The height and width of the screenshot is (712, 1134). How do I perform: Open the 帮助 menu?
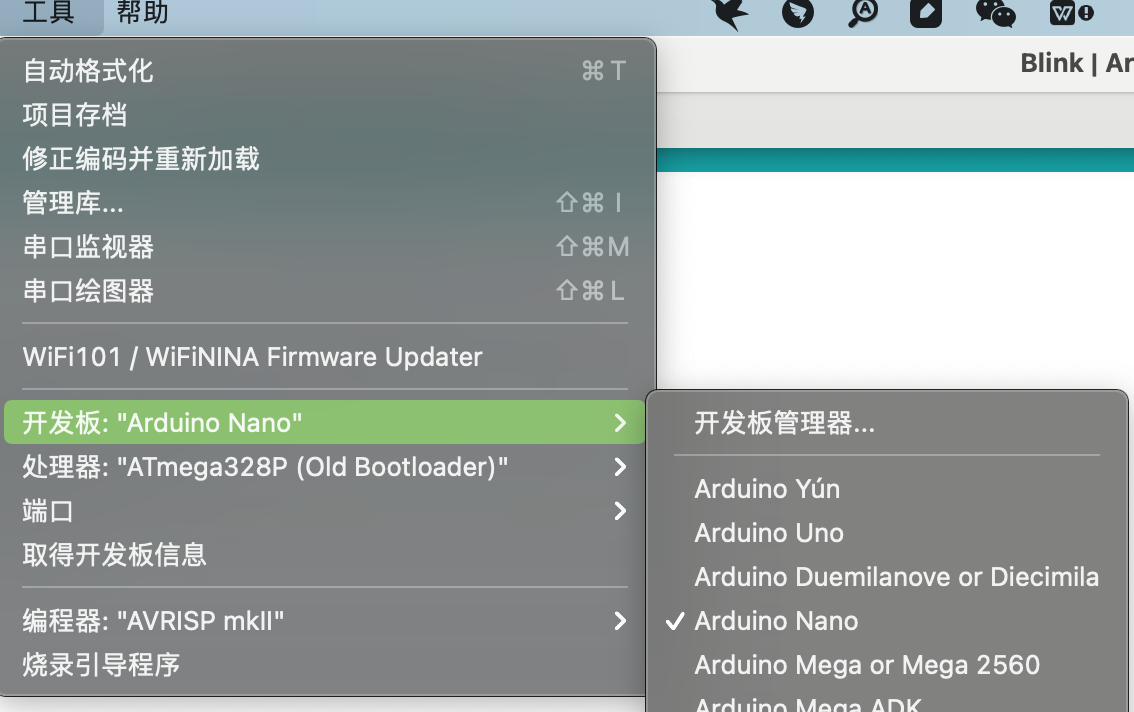coord(142,14)
